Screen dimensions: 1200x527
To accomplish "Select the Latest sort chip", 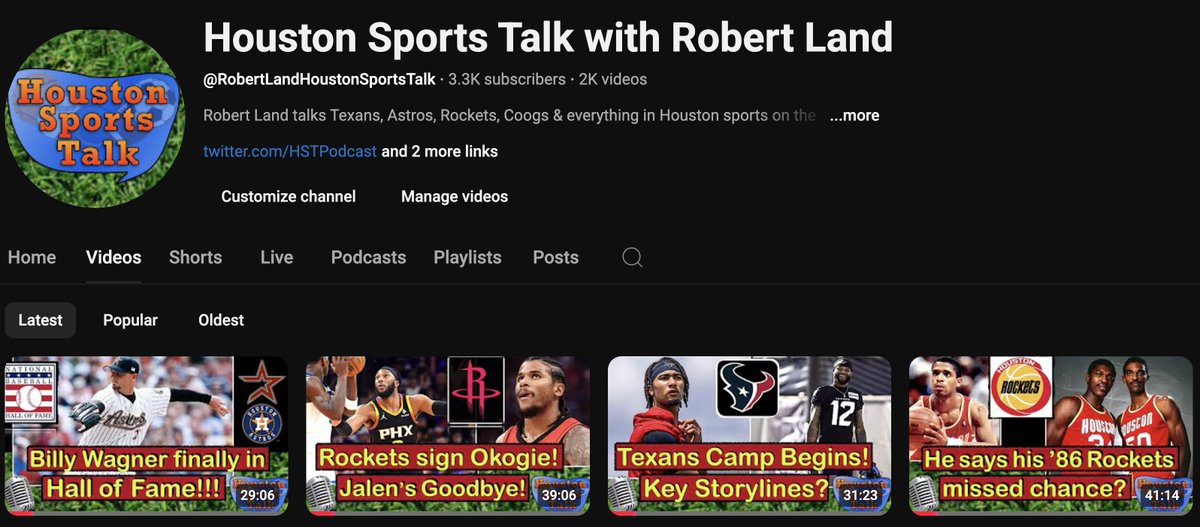I will (x=40, y=320).
